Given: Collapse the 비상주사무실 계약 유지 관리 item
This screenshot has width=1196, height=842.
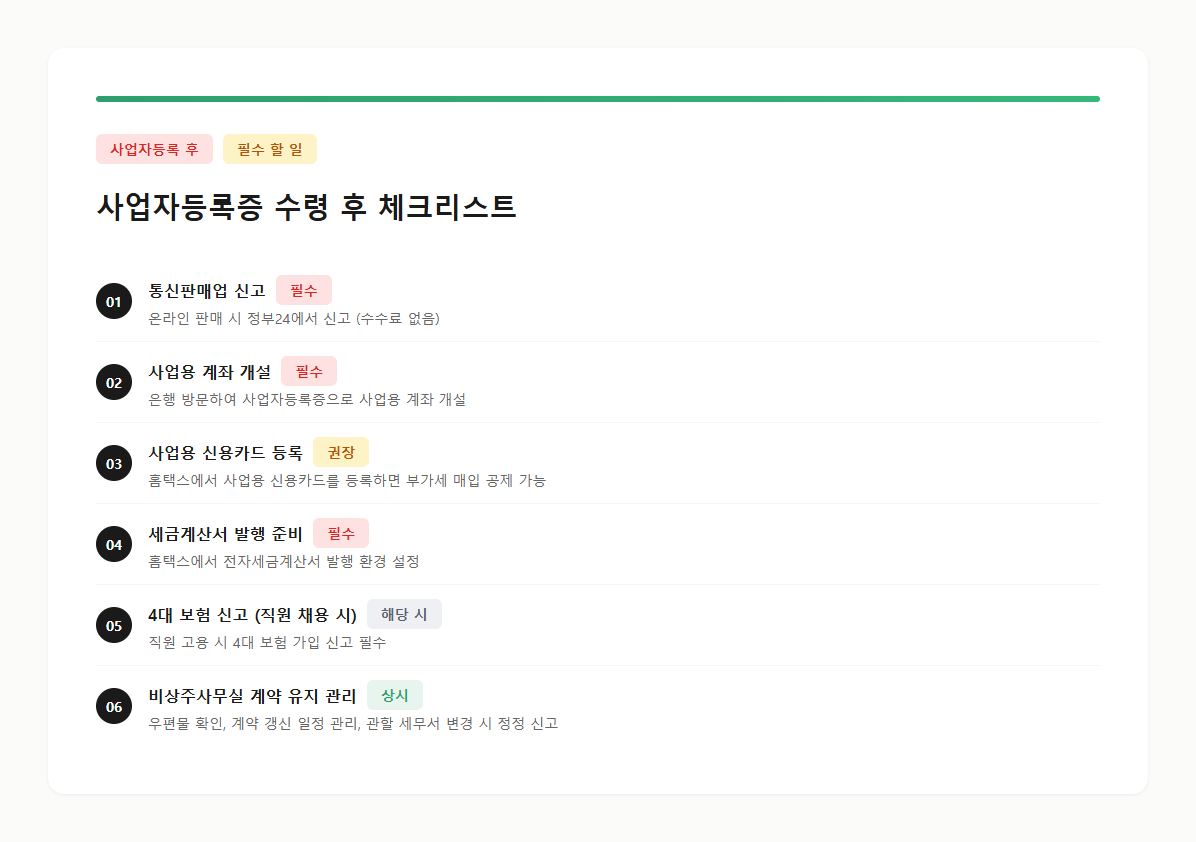Looking at the screenshot, I should click(252, 694).
